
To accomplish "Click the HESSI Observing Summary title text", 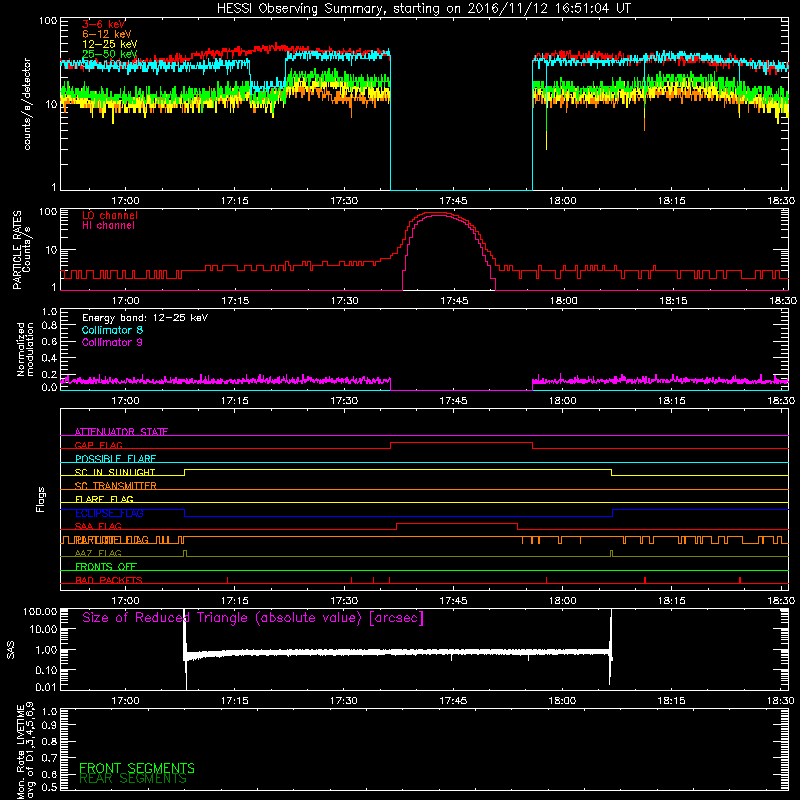I will point(423,9).
